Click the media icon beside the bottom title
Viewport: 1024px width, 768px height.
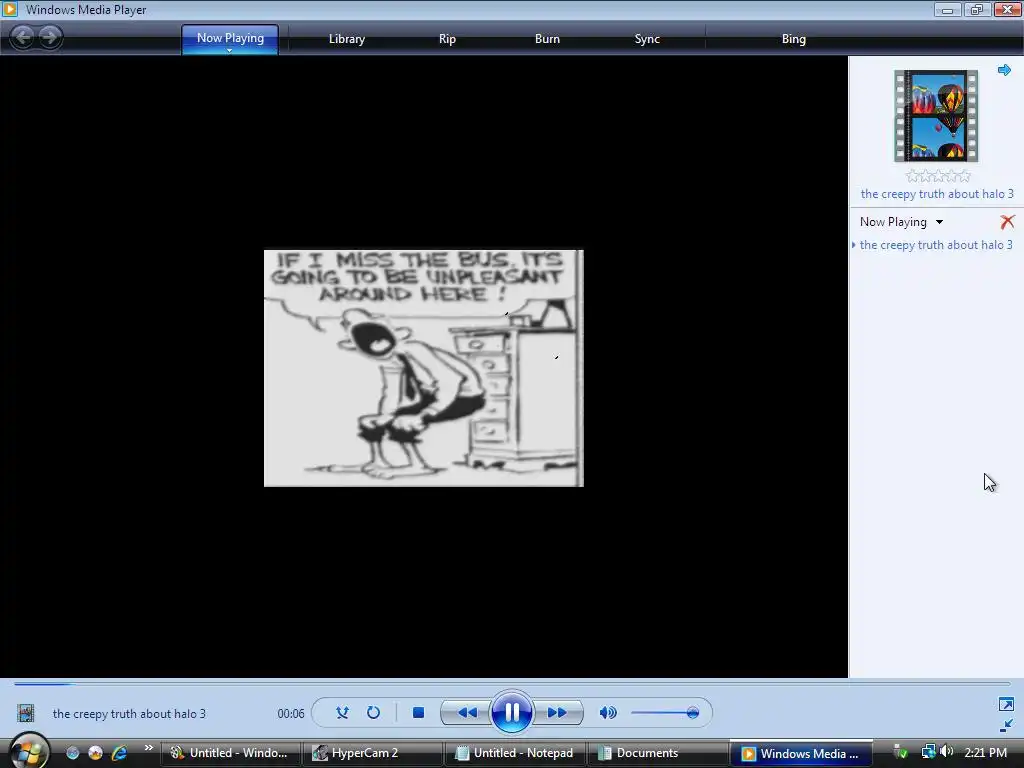[x=25, y=713]
